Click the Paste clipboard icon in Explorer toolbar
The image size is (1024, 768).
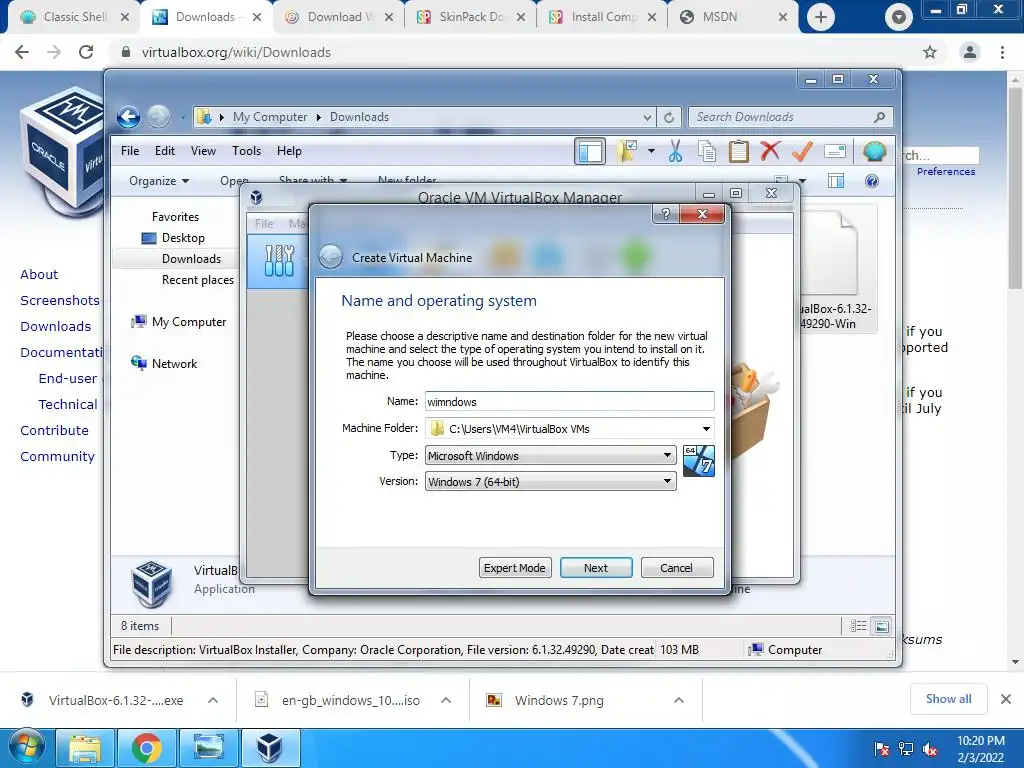click(x=739, y=152)
